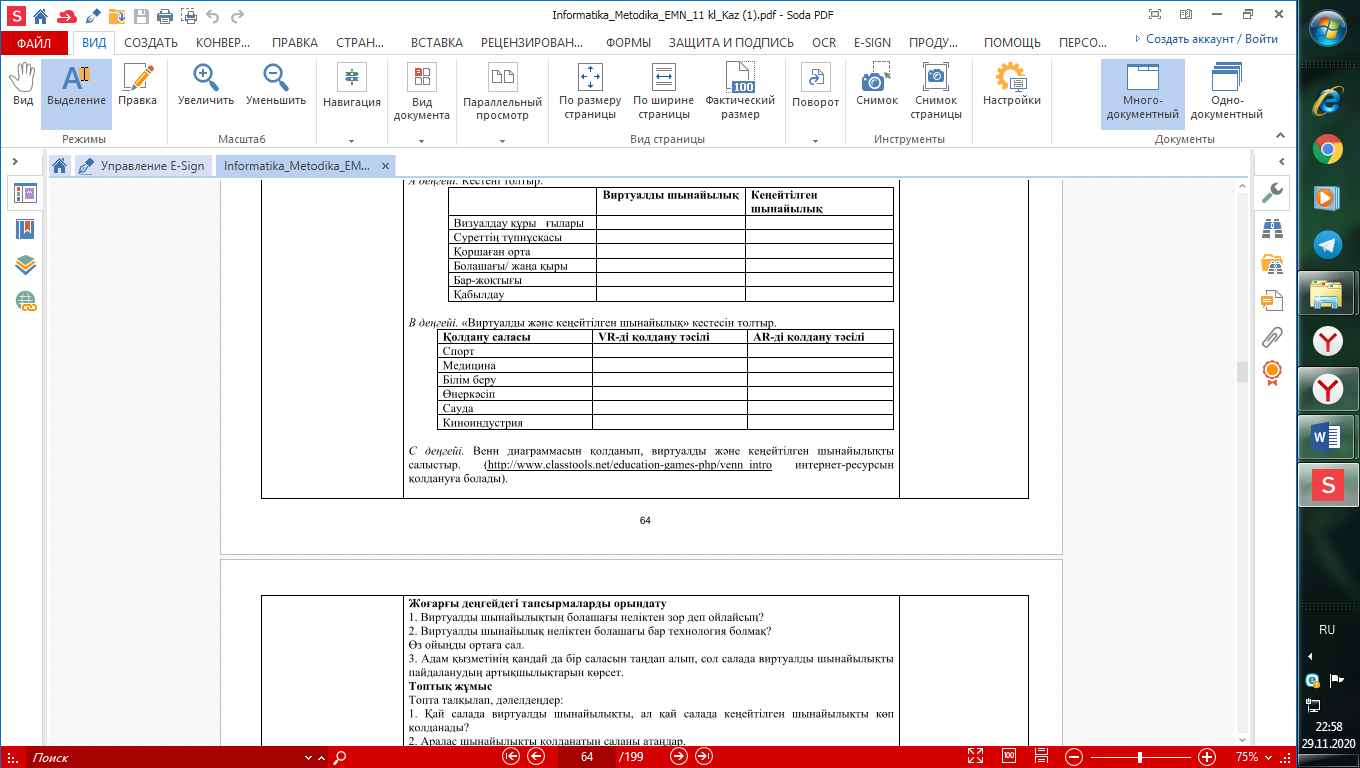Click the zoom slider in the status bar
The height and width of the screenshot is (768, 1360).
pos(1140,757)
